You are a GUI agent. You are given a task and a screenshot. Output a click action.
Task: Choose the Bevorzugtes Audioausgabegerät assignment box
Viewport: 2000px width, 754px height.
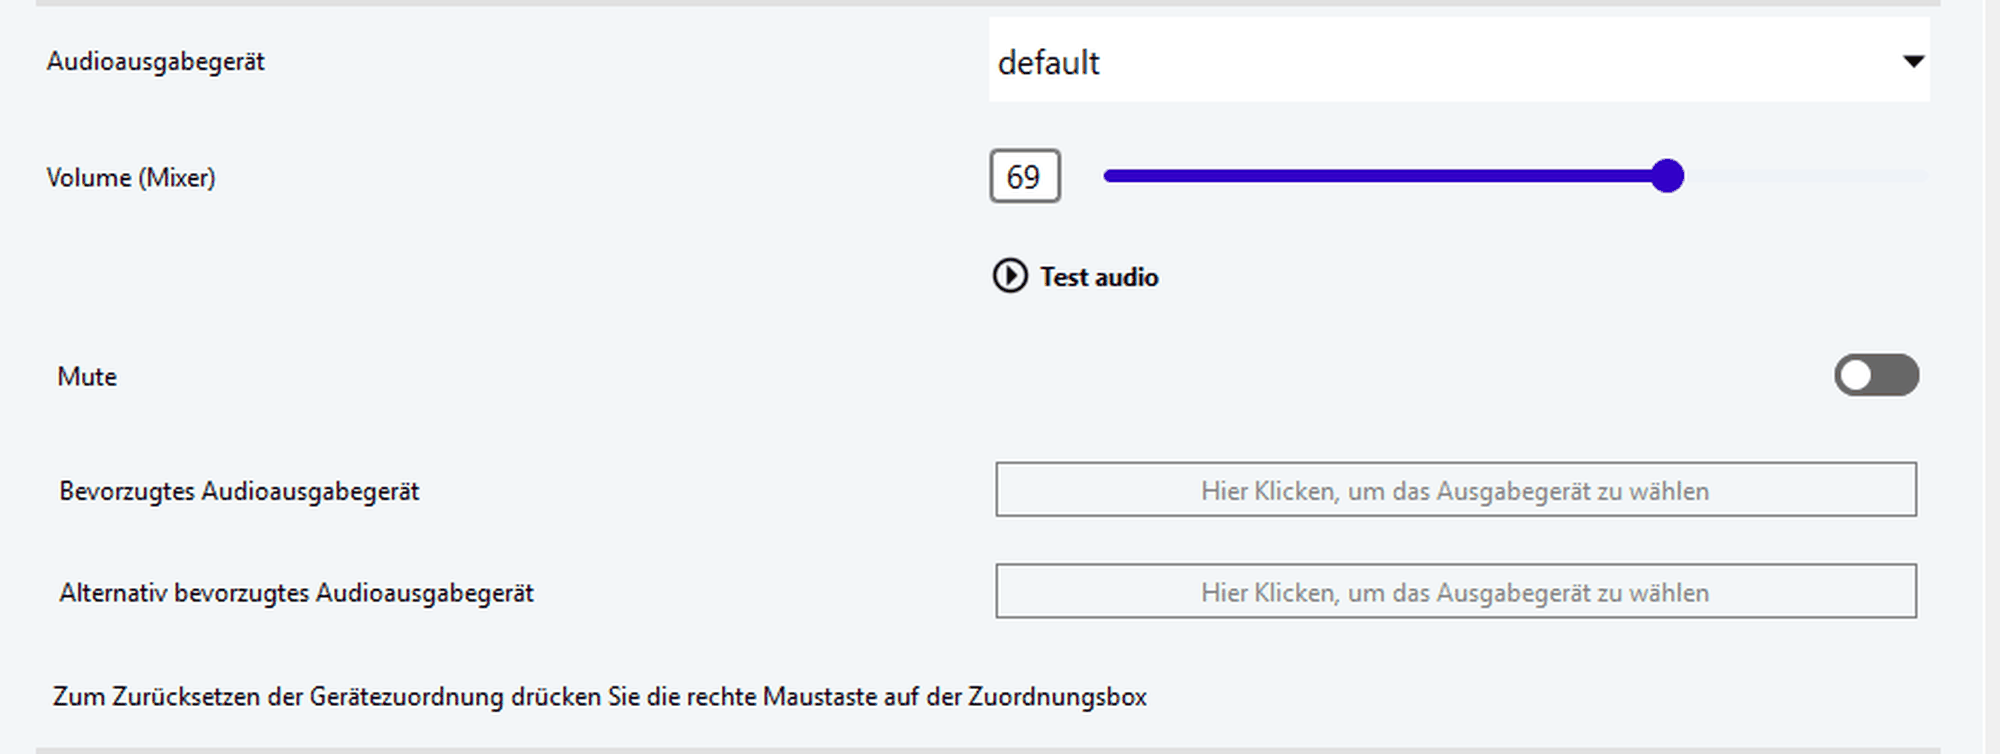pos(1455,489)
